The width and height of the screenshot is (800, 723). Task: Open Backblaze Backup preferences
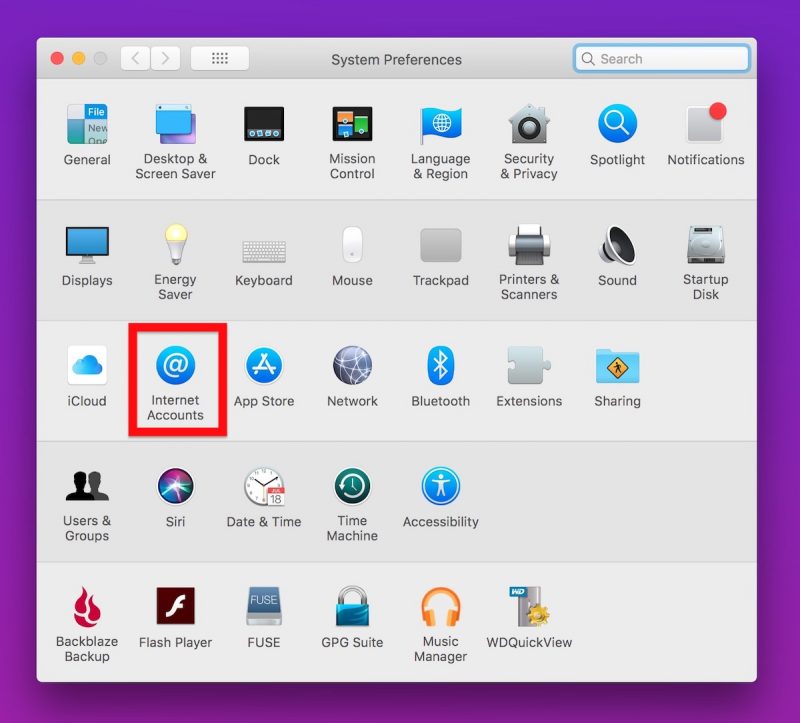click(88, 610)
